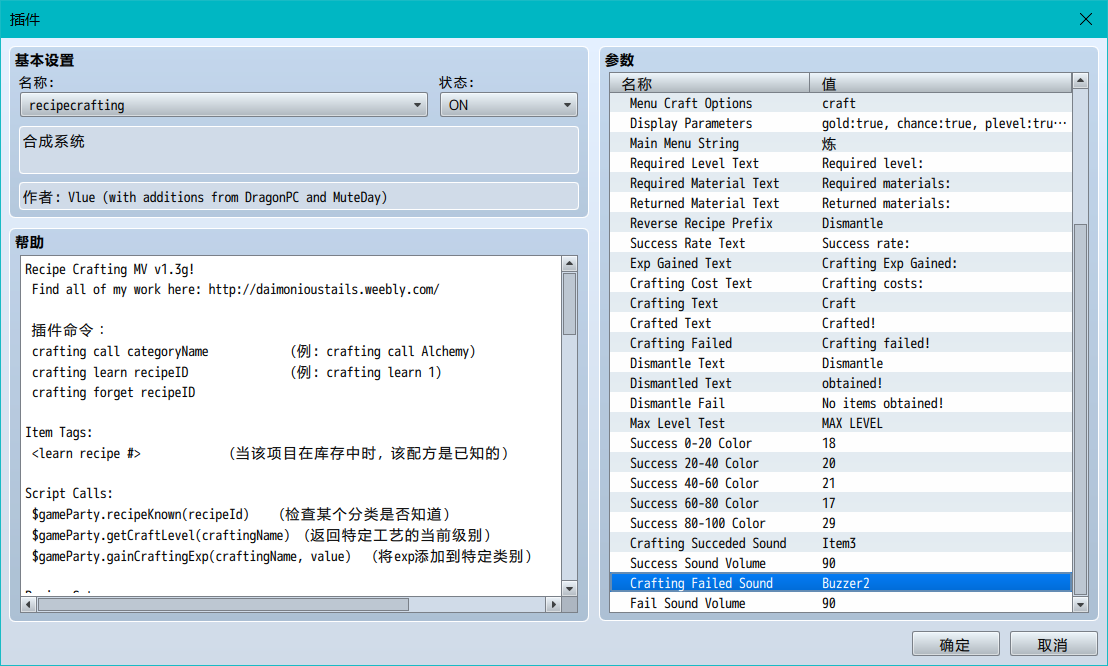1108x666 pixels.
Task: Close the 插件 dialog window
Action: pyautogui.click(x=1086, y=19)
